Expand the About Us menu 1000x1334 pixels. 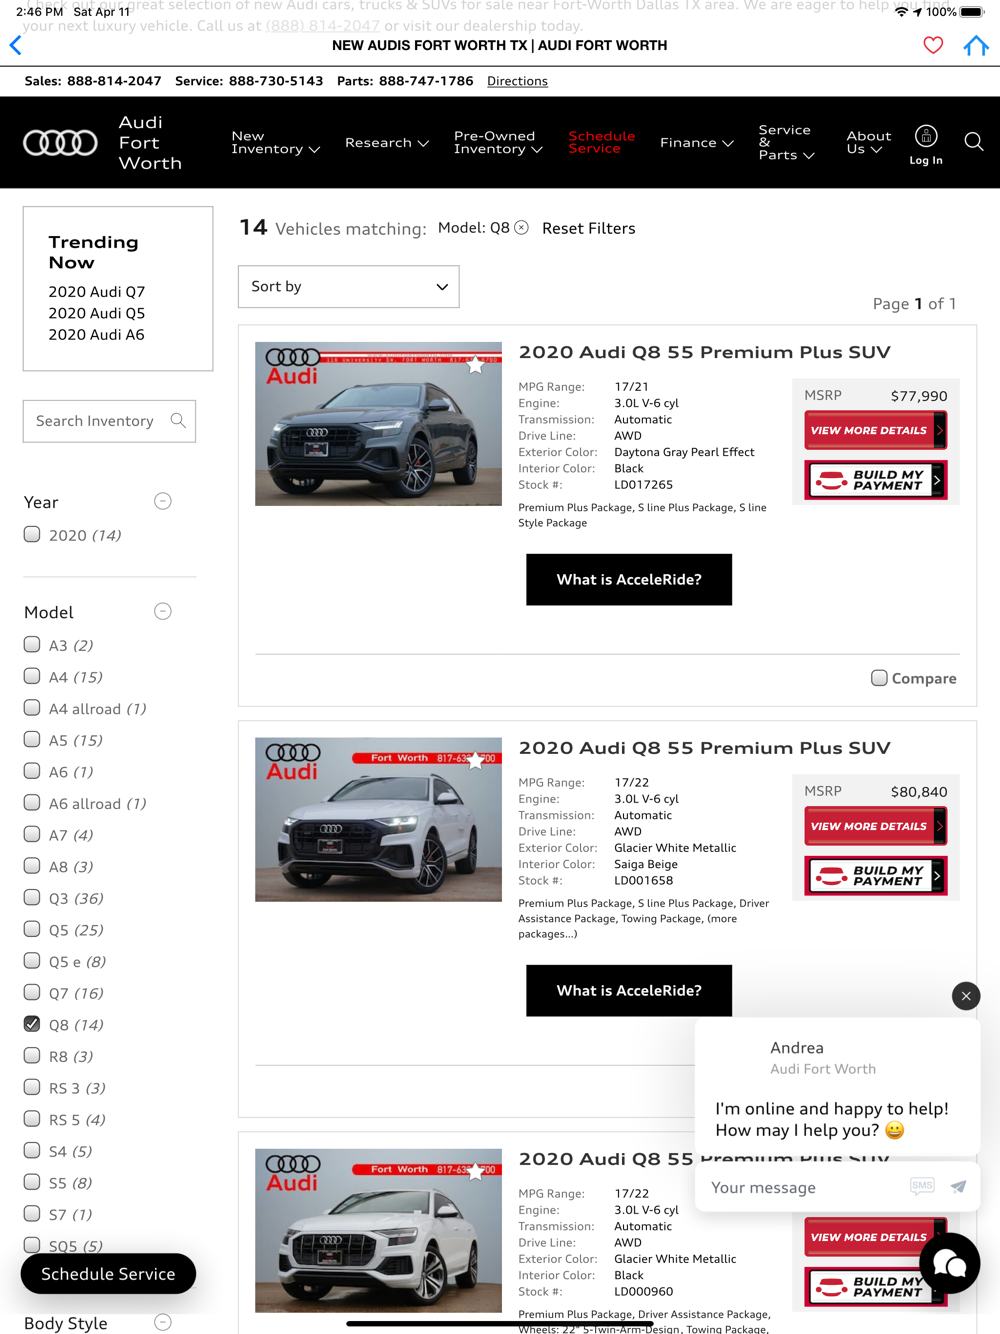869,143
